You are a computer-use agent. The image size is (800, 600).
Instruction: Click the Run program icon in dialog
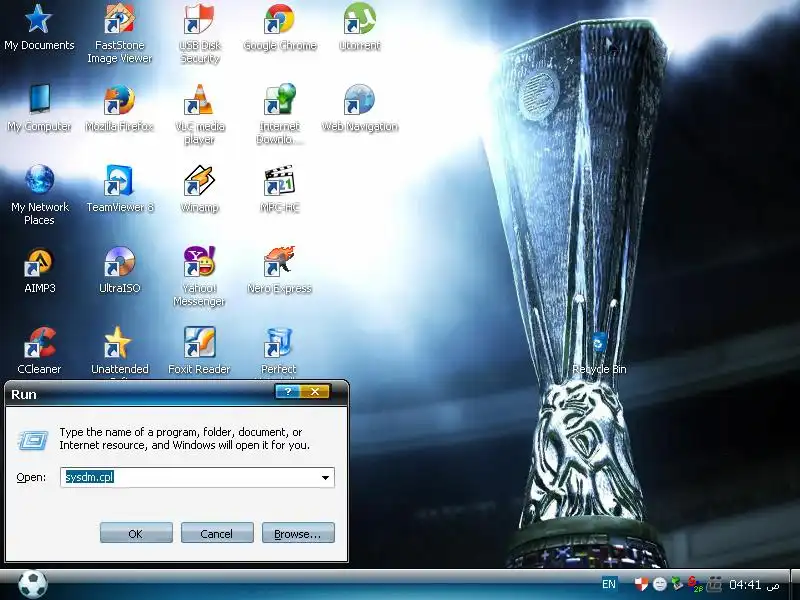click(33, 440)
